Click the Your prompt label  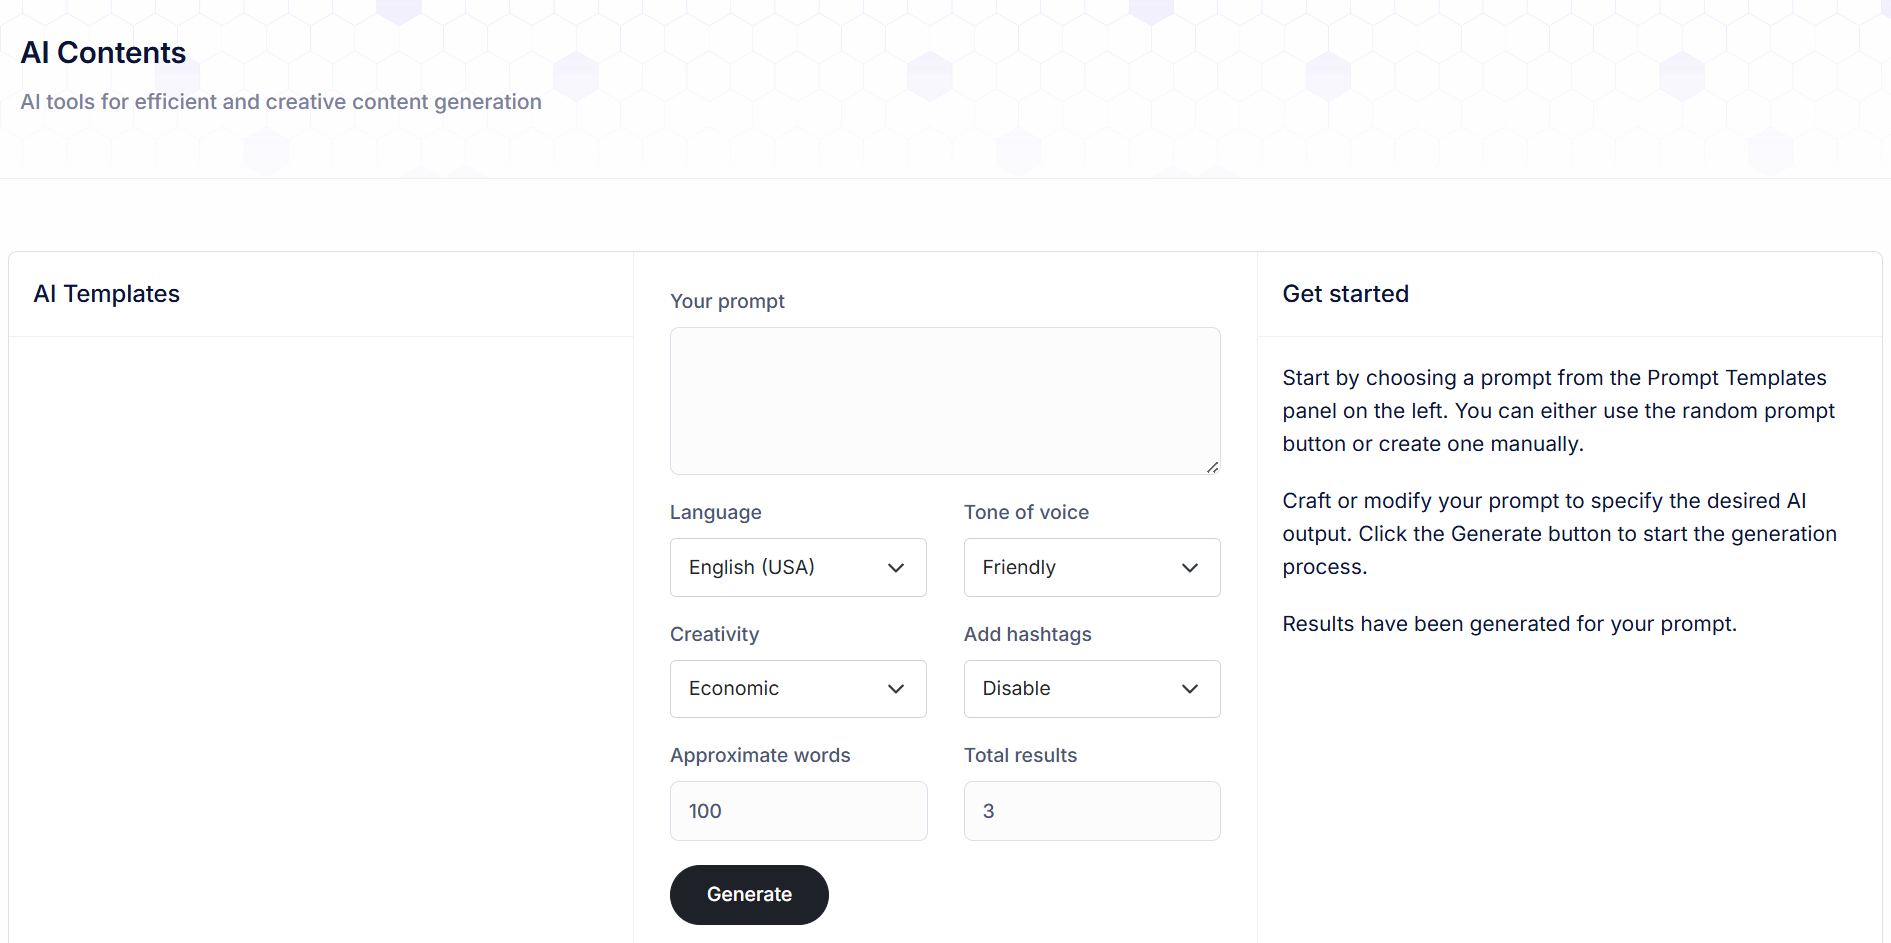click(727, 301)
